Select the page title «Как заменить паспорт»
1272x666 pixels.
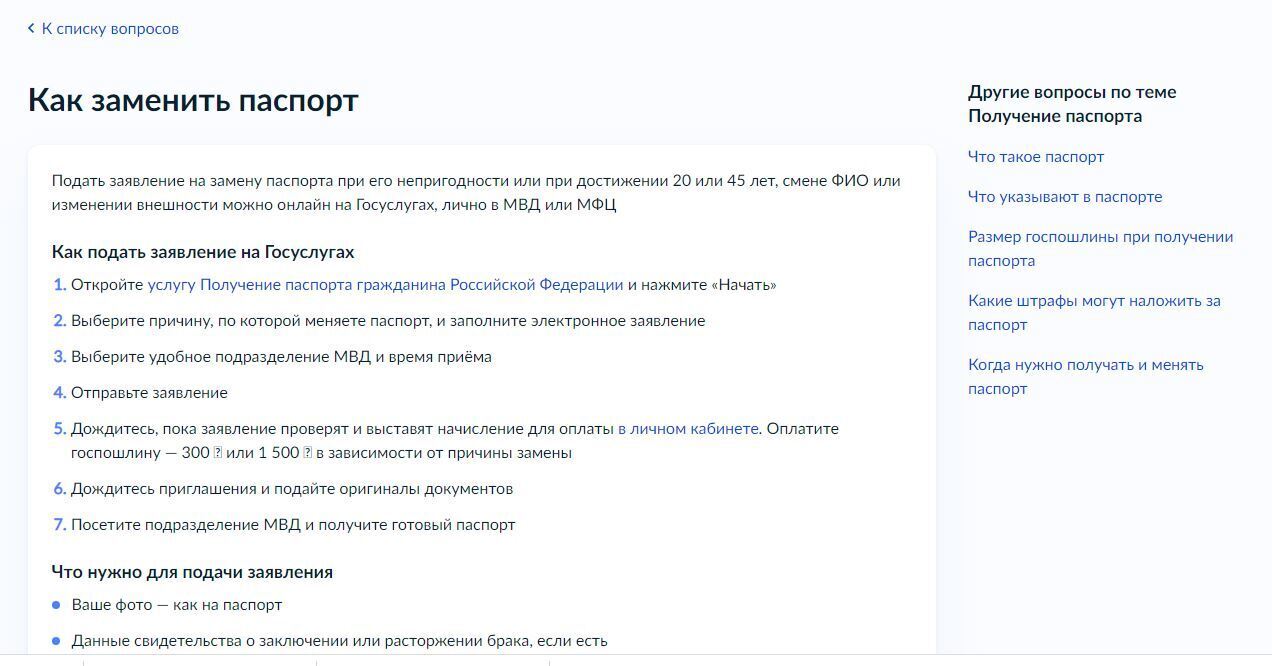[x=193, y=99]
